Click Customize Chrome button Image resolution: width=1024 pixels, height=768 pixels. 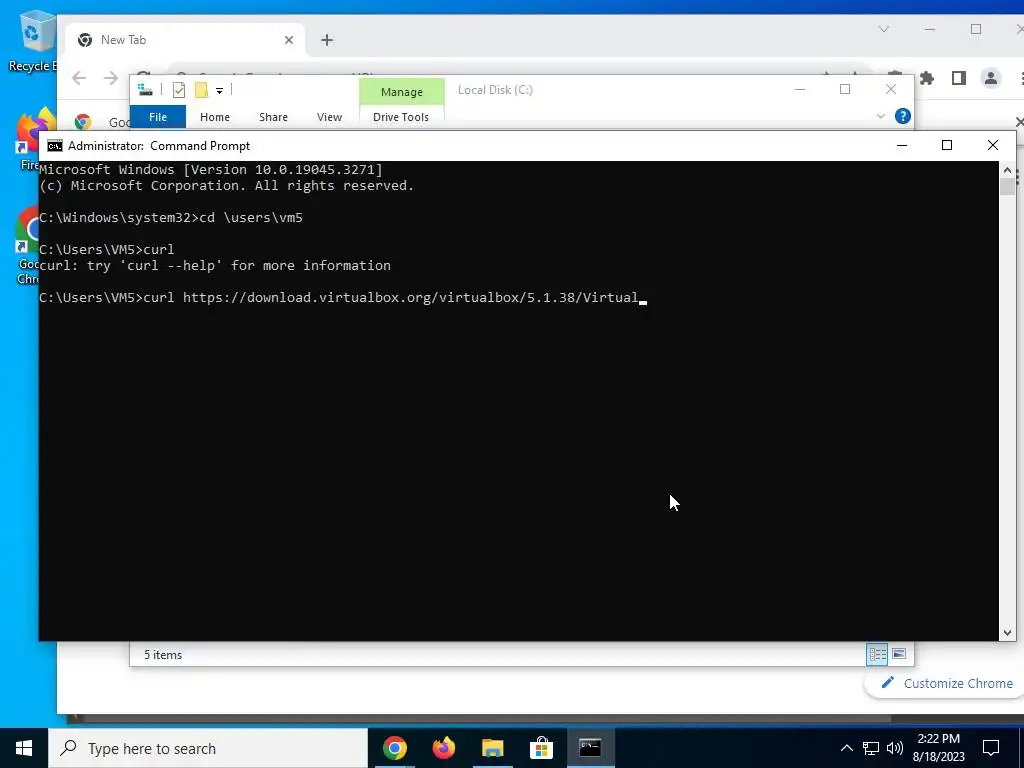(x=946, y=683)
